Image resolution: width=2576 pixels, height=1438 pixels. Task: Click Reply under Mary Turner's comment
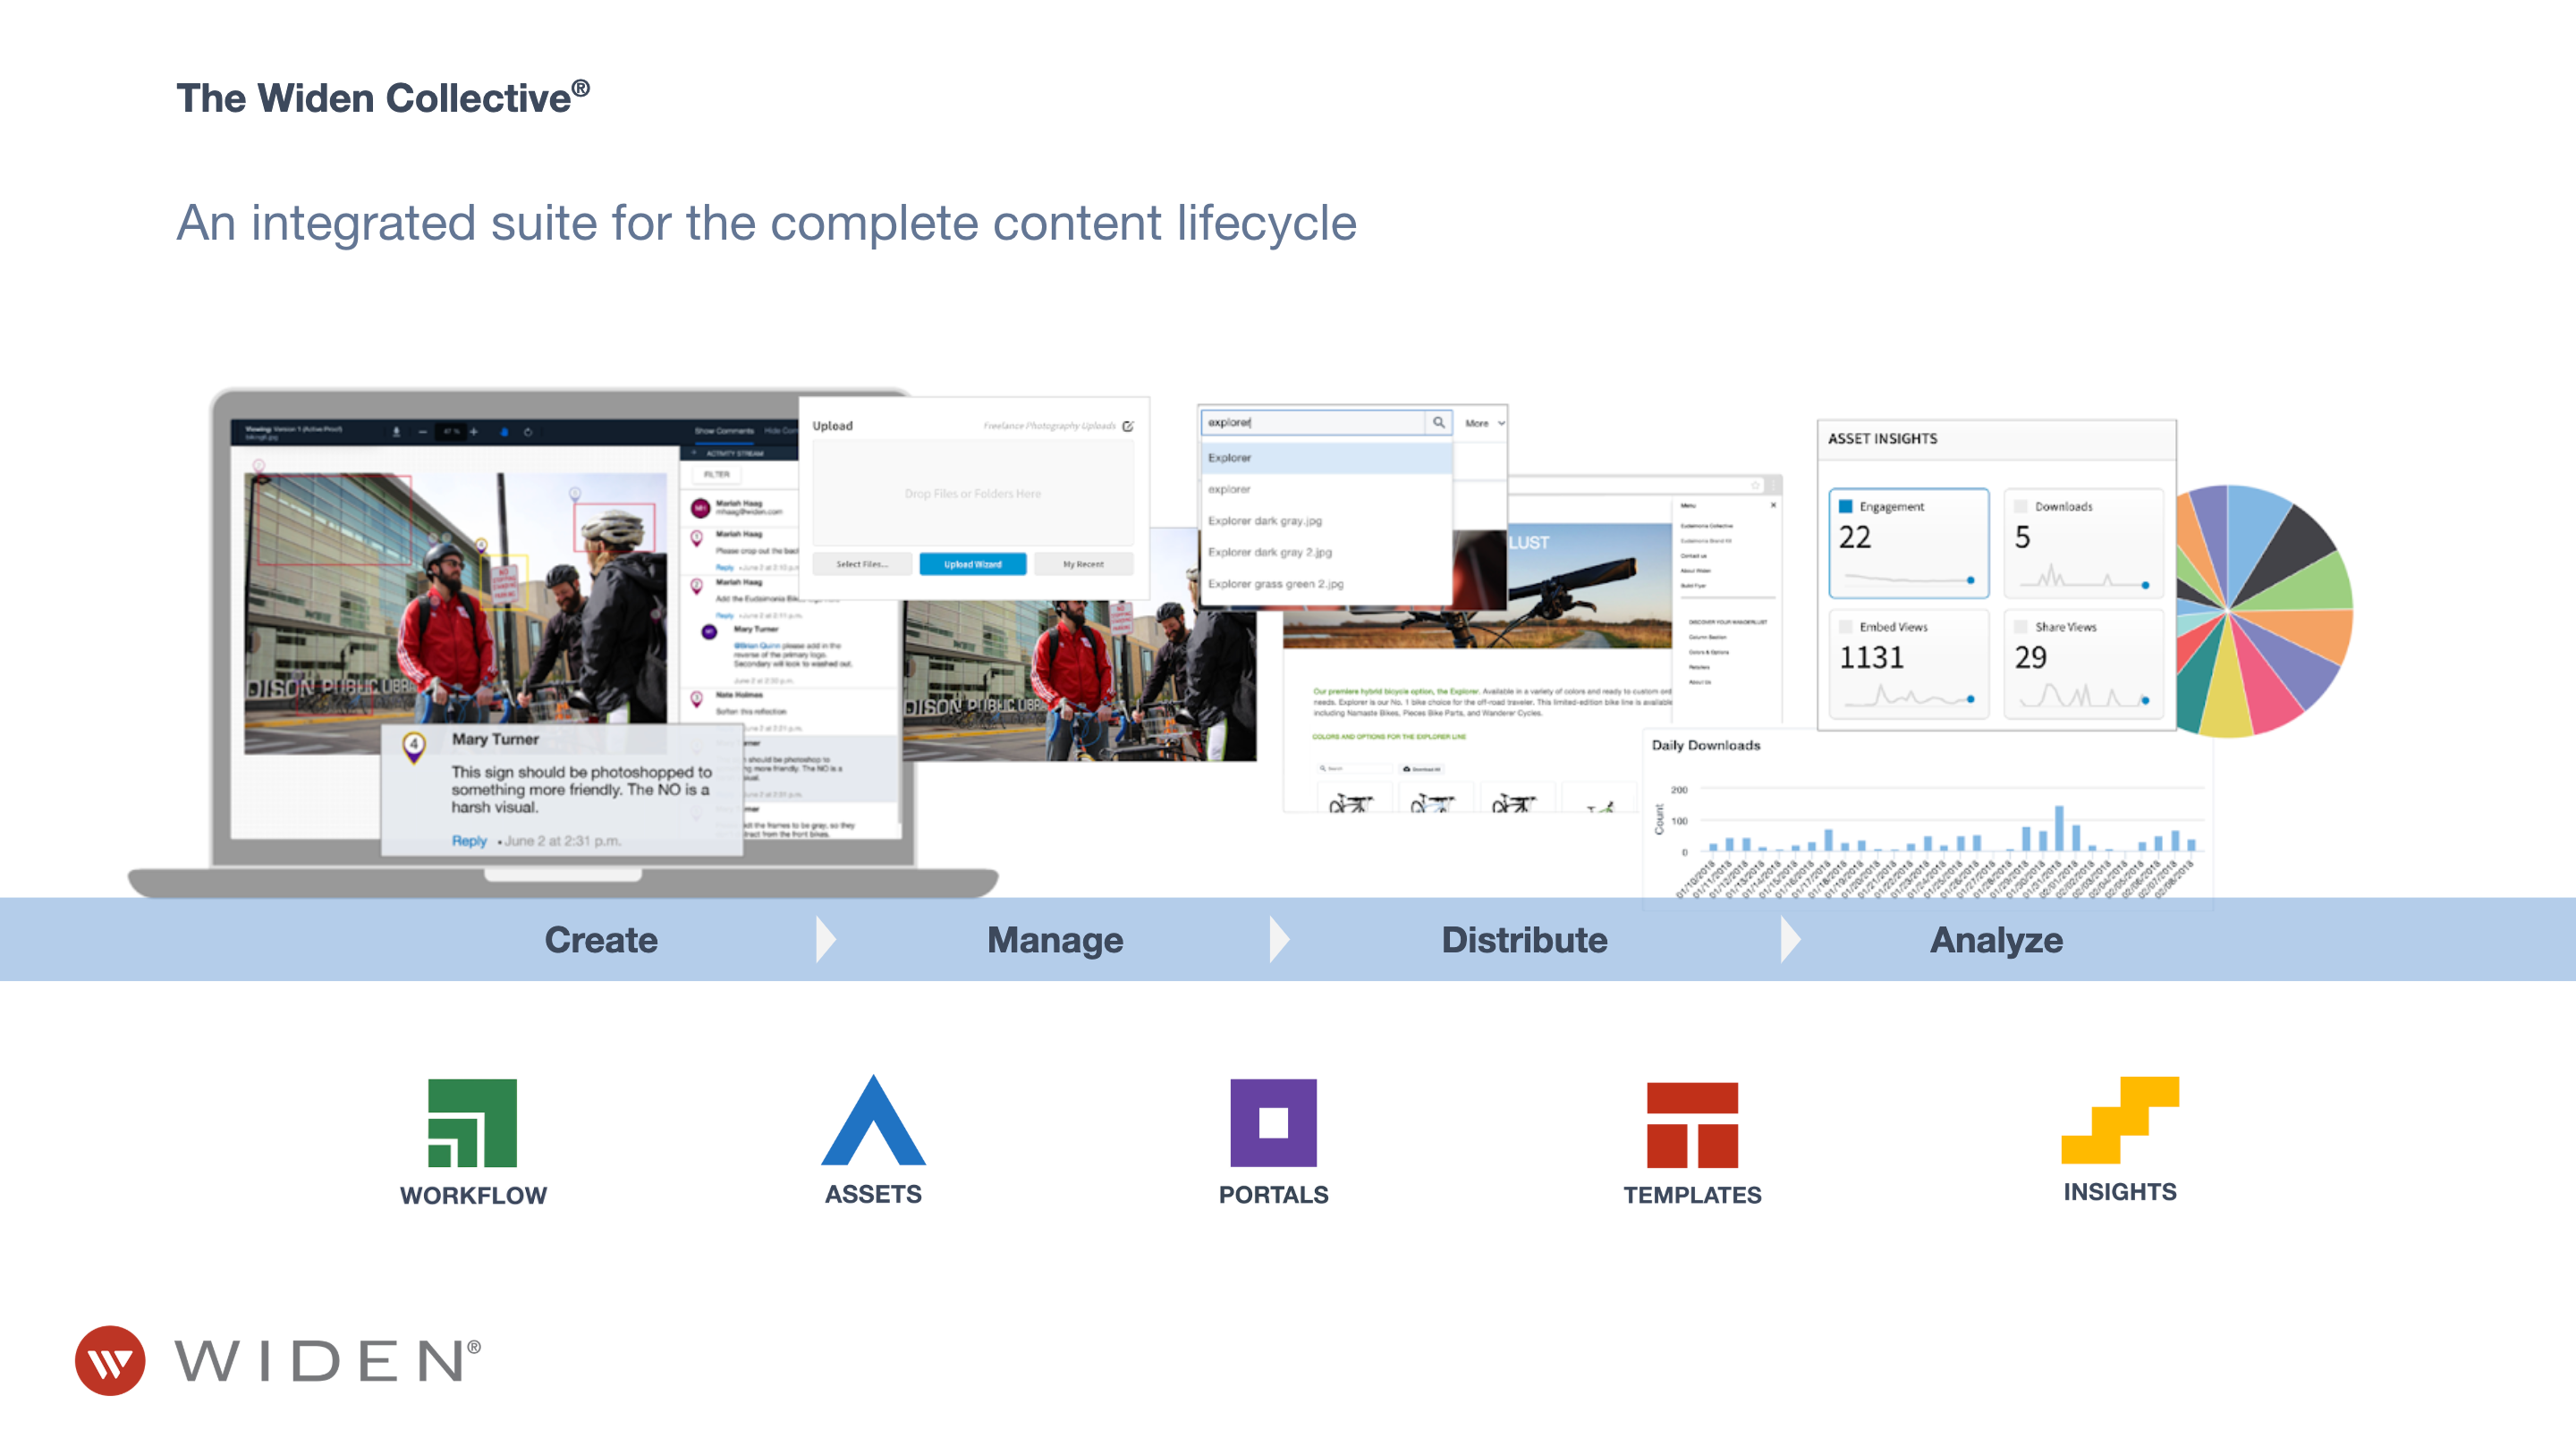pyautogui.click(x=469, y=840)
